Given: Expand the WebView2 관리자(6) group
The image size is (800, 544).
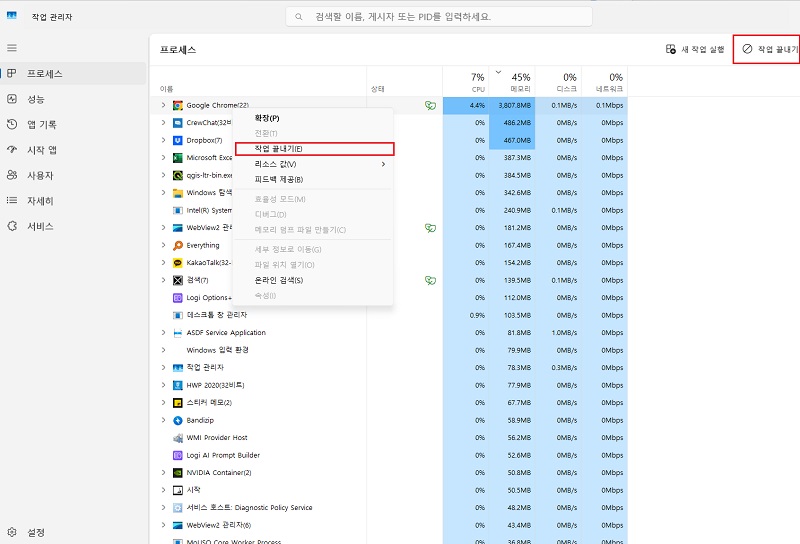Looking at the screenshot, I should pos(163,525).
